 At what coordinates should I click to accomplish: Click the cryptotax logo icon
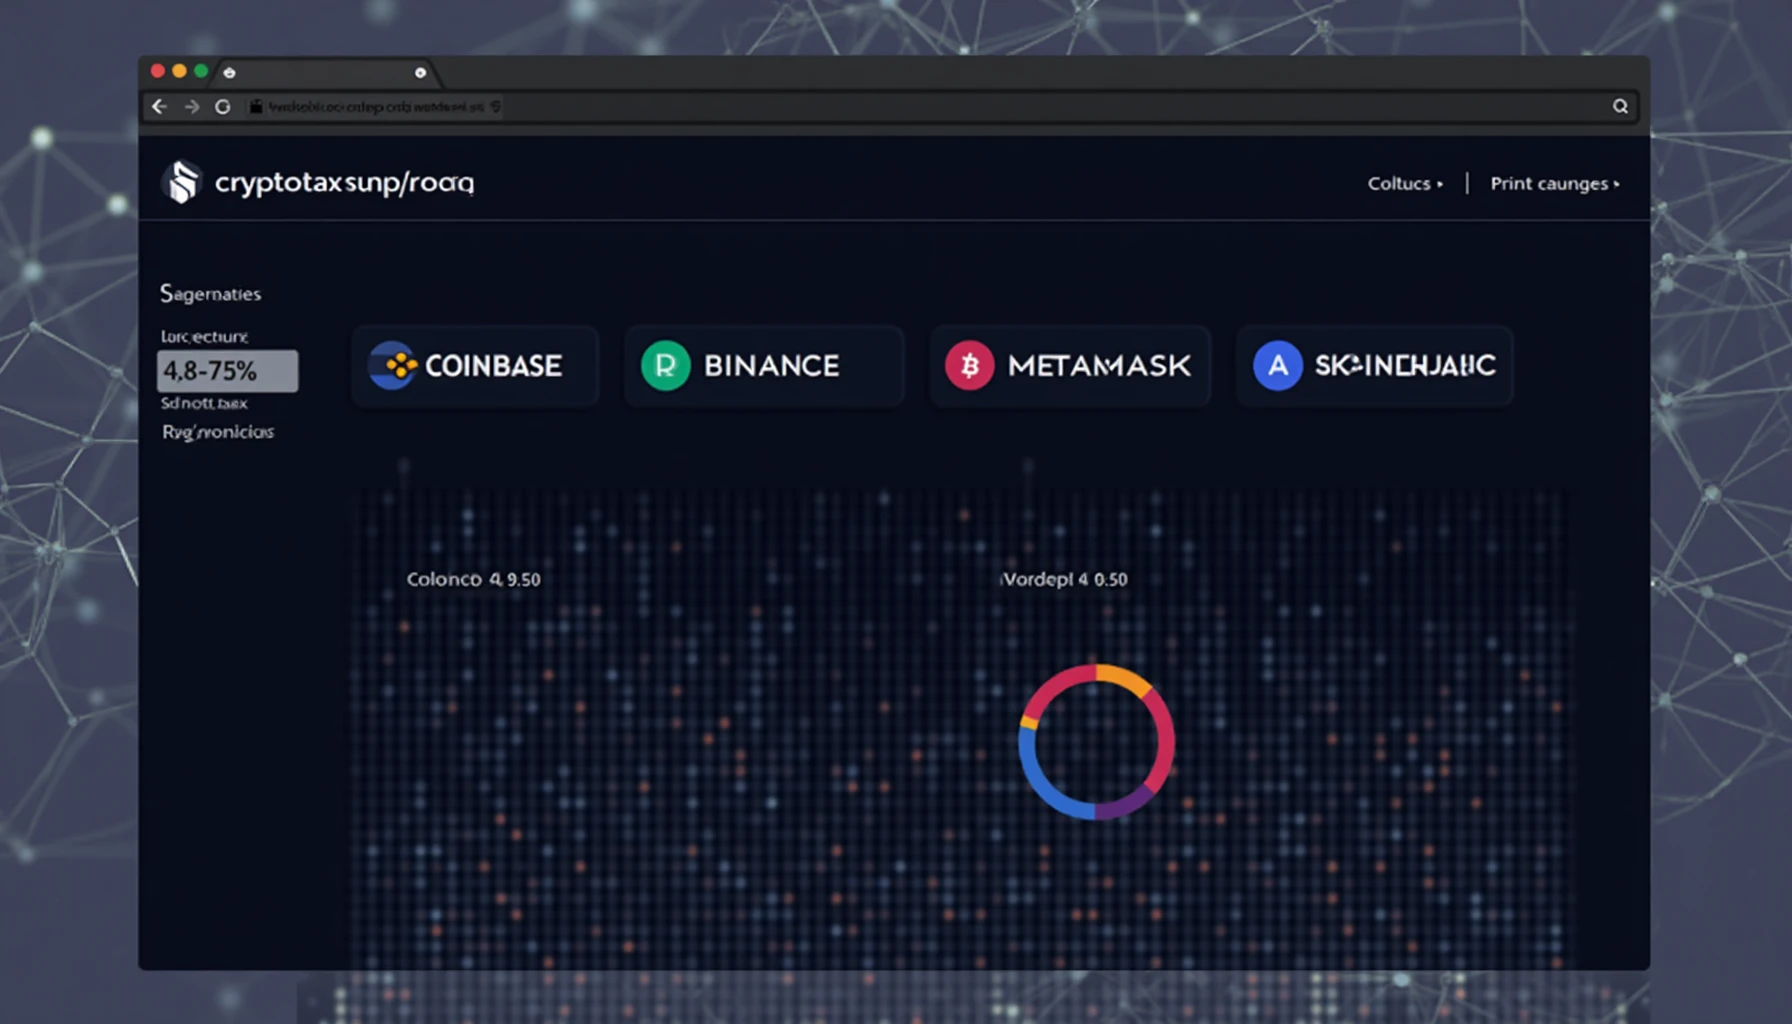[x=182, y=182]
